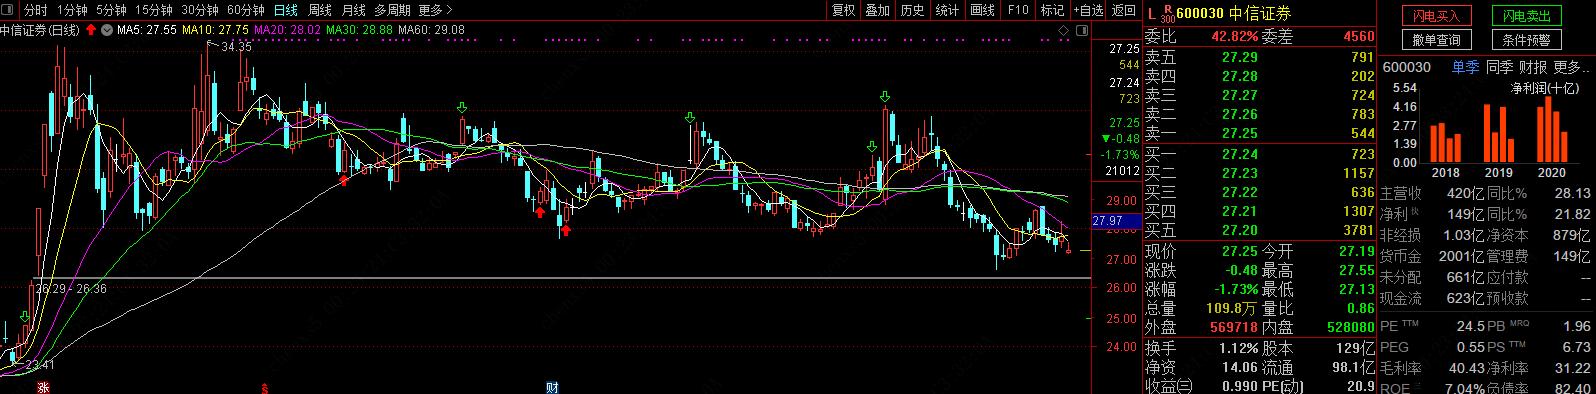1596x394 pixels.
Task: Click the 卖一 price 27.25
Action: tap(1240, 133)
